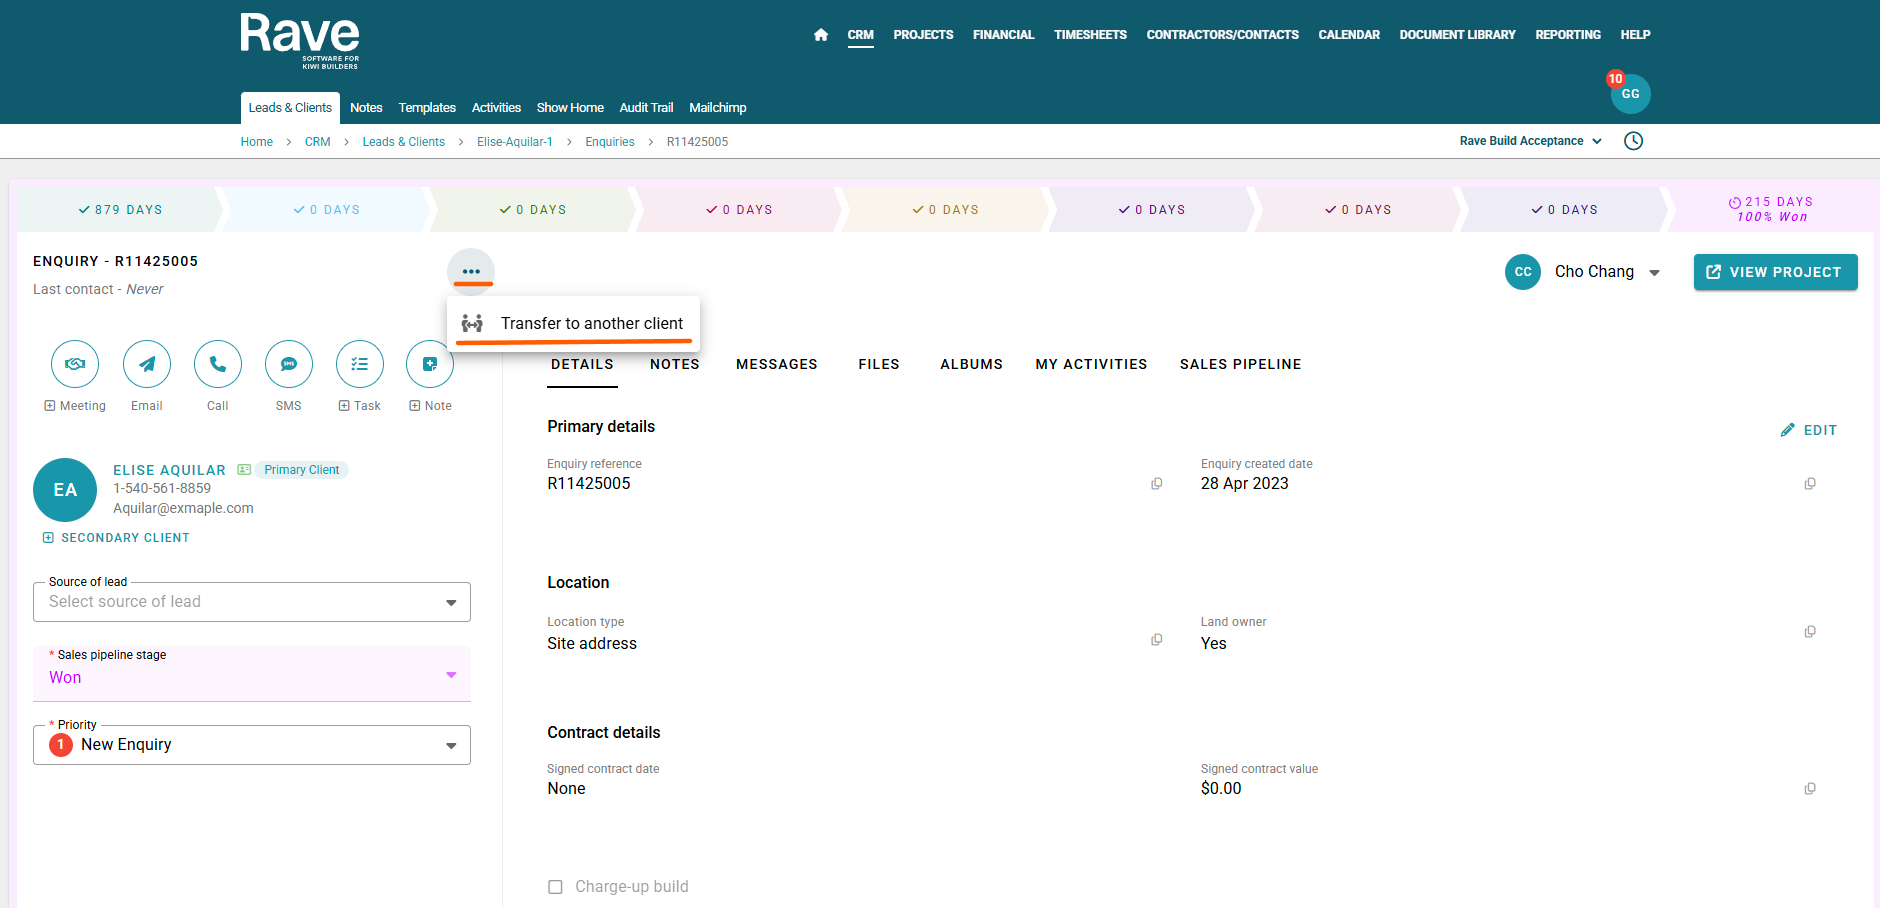The height and width of the screenshot is (908, 1880).
Task: Open the Projects top menu
Action: coord(923,35)
